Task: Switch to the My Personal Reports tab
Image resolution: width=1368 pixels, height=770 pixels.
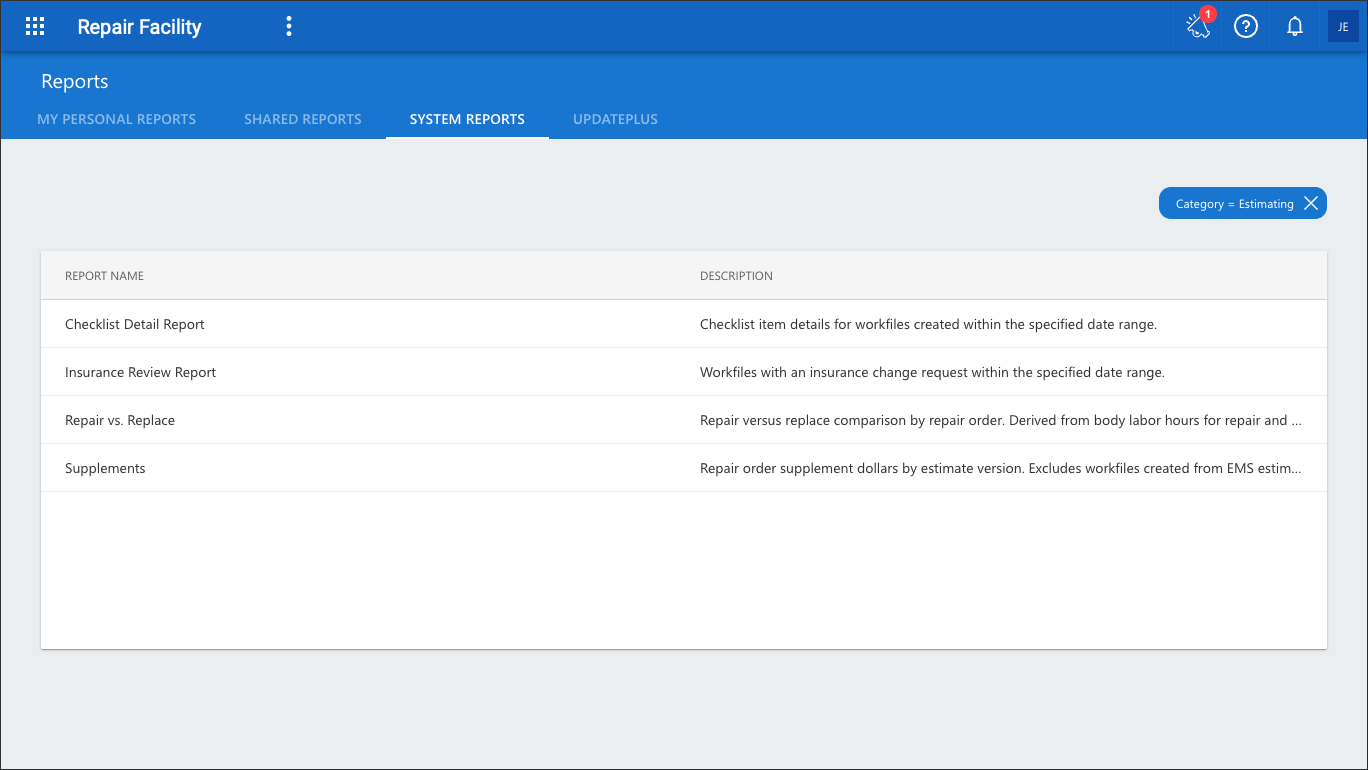Action: click(x=117, y=119)
